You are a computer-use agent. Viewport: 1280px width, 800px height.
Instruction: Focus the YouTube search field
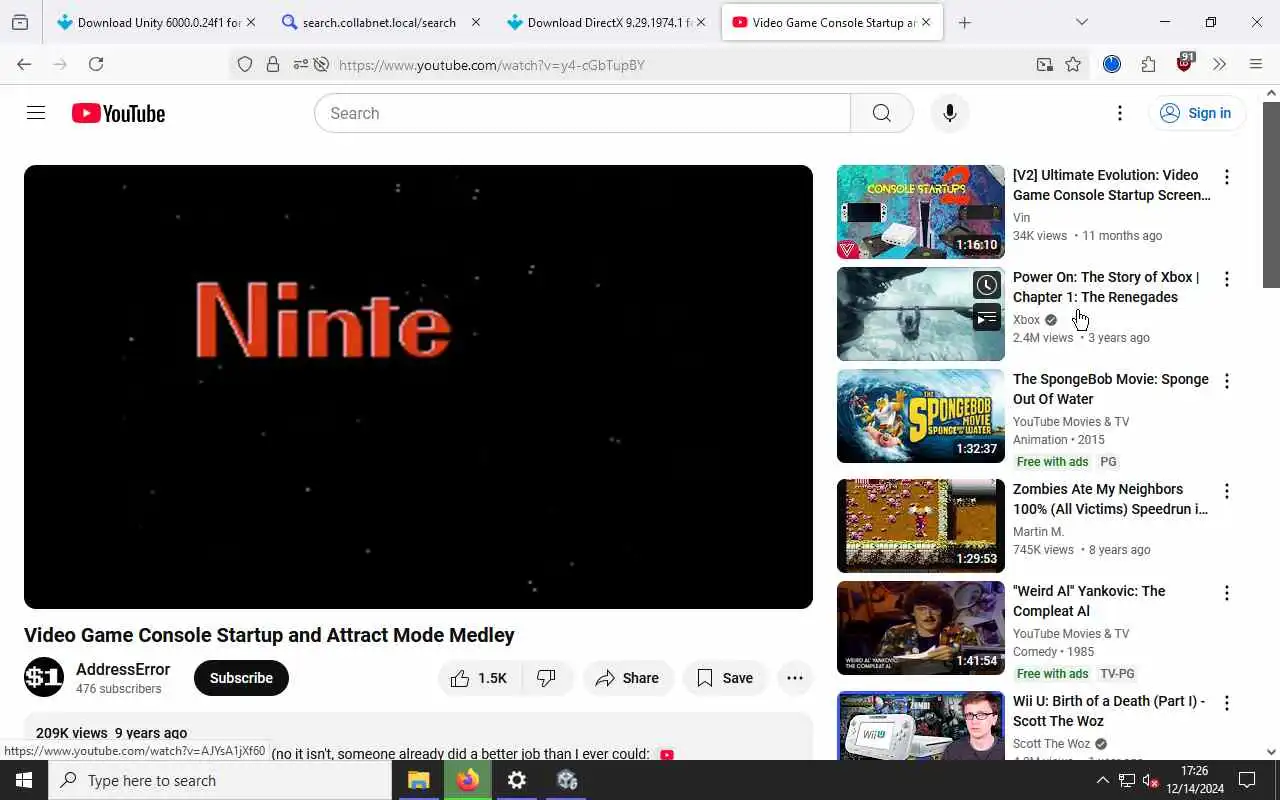coord(582,113)
